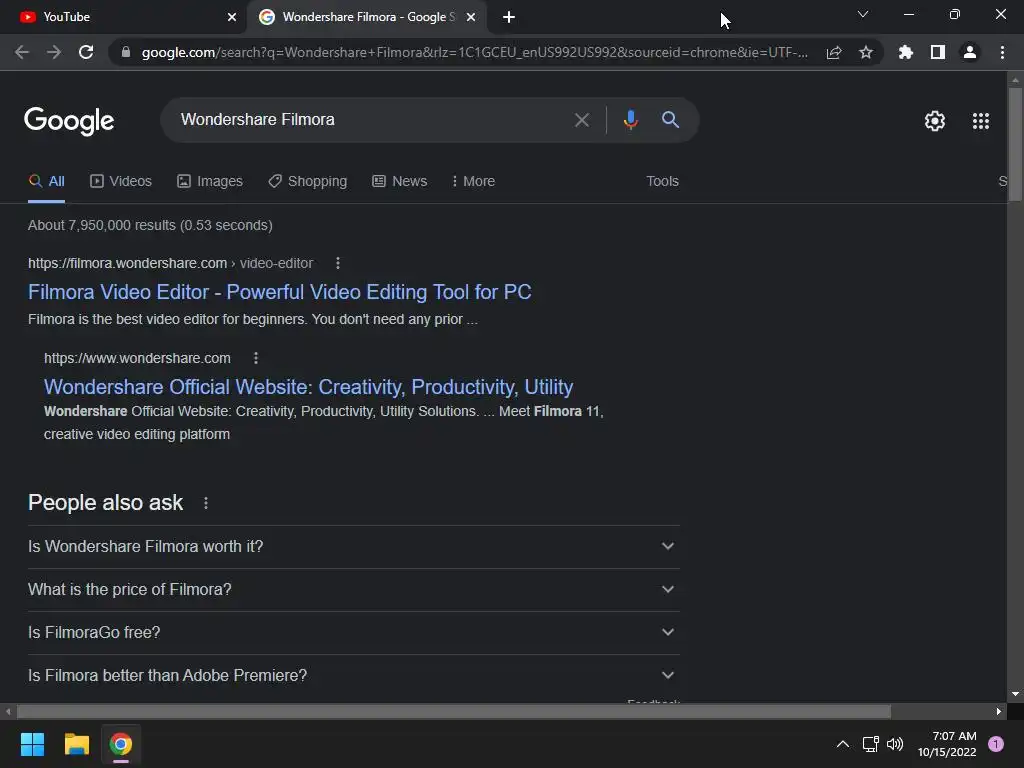Expand "What is the price of Filmora?"
1024x768 pixels.
pyautogui.click(x=353, y=590)
